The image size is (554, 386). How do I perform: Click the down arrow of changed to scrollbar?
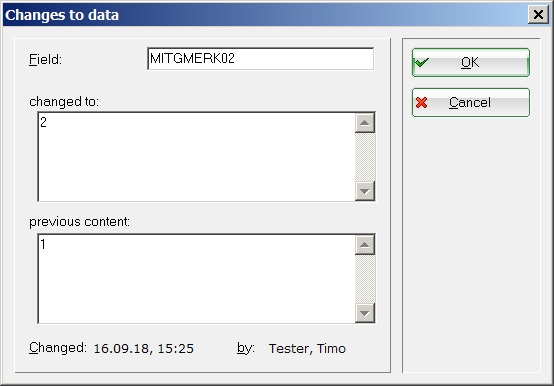pyautogui.click(x=365, y=191)
